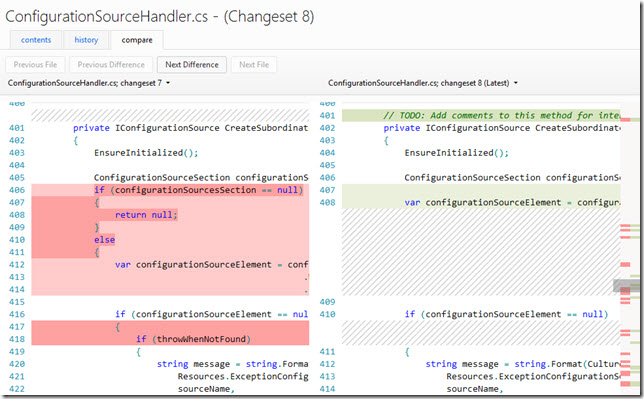Click 'sourceName,' line 414 in right pane
This screenshot has width=644, height=399.
tap(475, 389)
